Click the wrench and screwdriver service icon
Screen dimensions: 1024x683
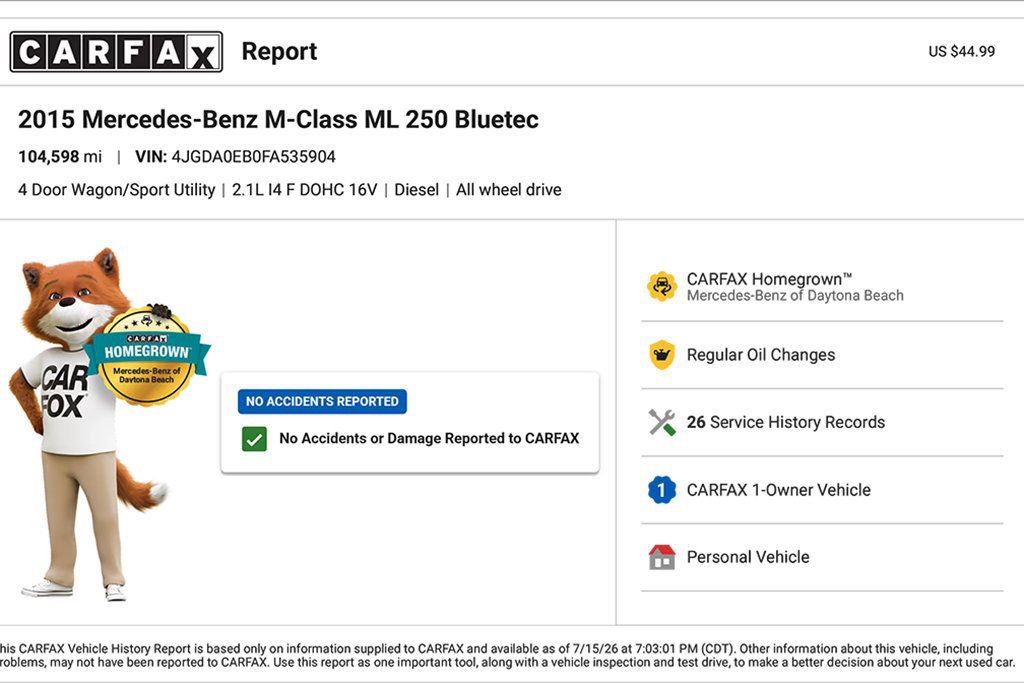pos(662,422)
